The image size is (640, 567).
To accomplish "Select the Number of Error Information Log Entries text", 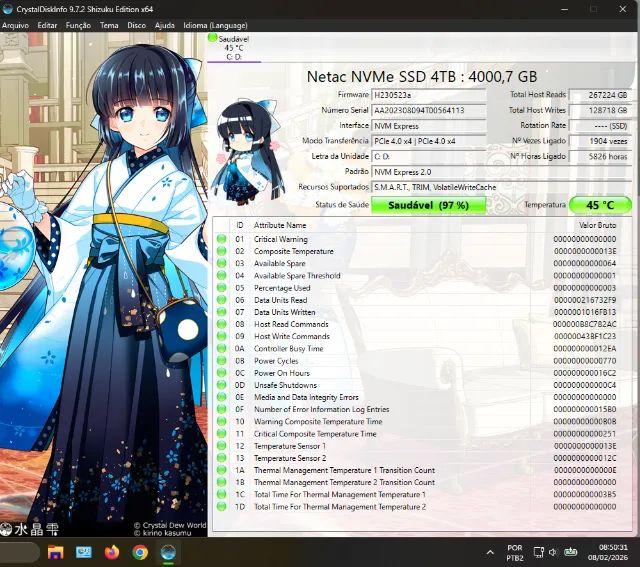I will 321,409.
